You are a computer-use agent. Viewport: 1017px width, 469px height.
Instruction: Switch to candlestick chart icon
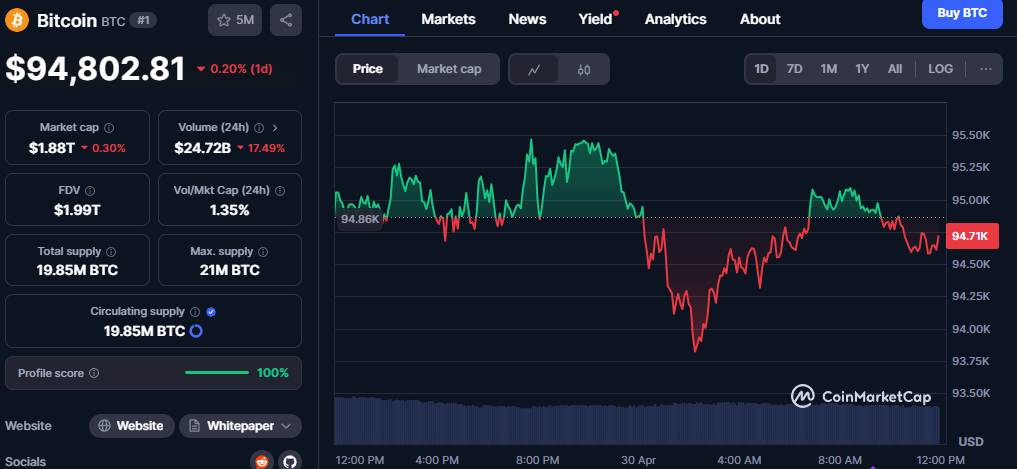point(584,69)
